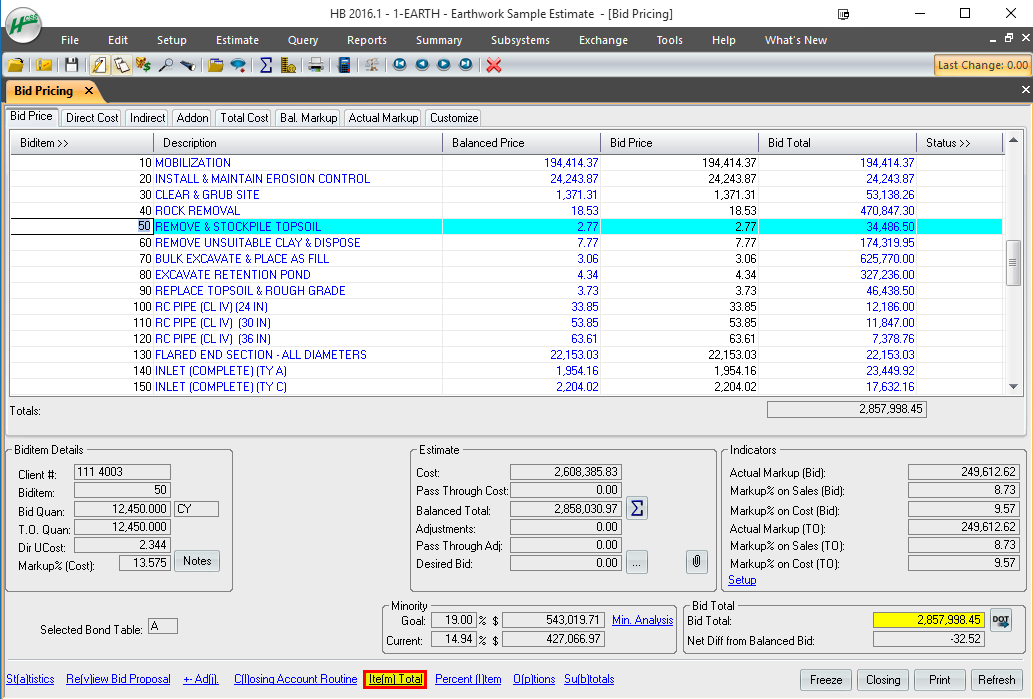
Task: Switch to the Indirect tab
Action: pos(148,118)
